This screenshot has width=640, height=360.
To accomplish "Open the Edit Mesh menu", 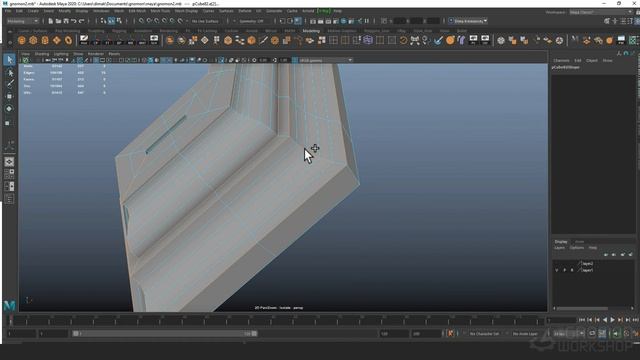I will tap(137, 11).
